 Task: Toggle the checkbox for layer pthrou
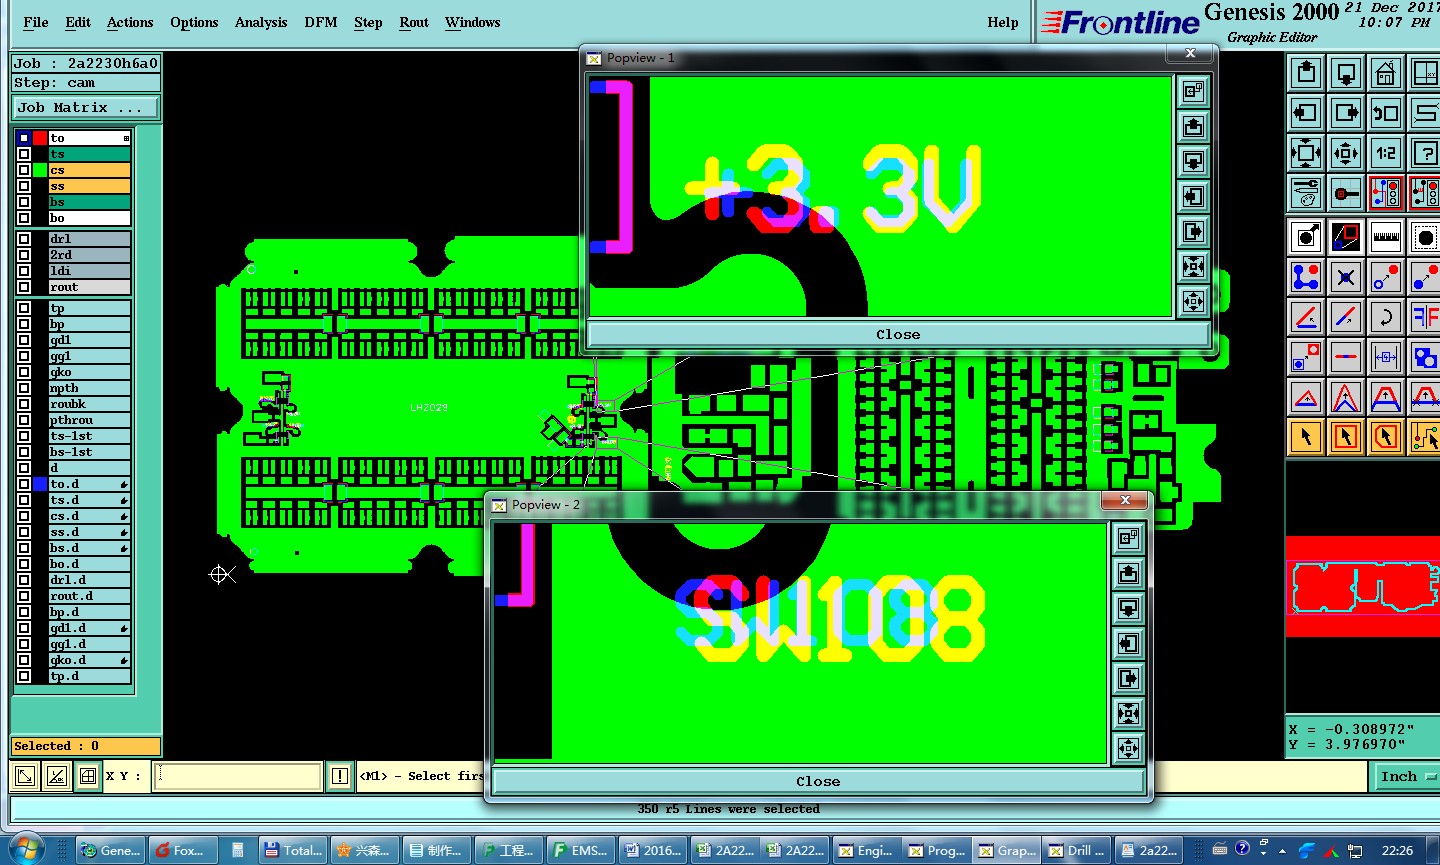tap(24, 420)
